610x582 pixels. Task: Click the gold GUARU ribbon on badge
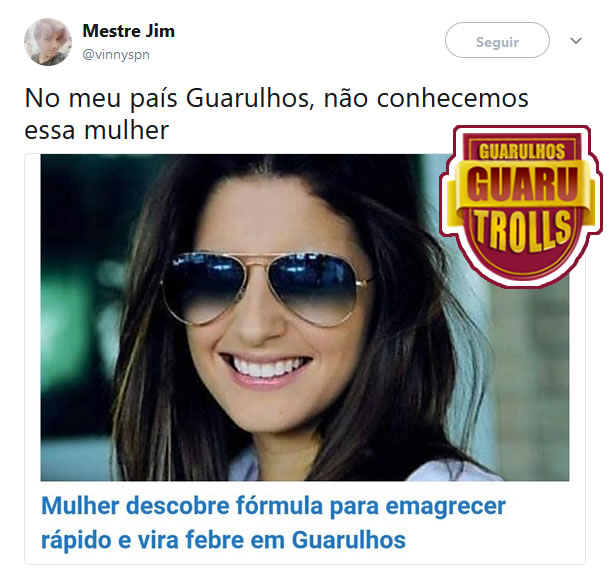[x=522, y=184]
